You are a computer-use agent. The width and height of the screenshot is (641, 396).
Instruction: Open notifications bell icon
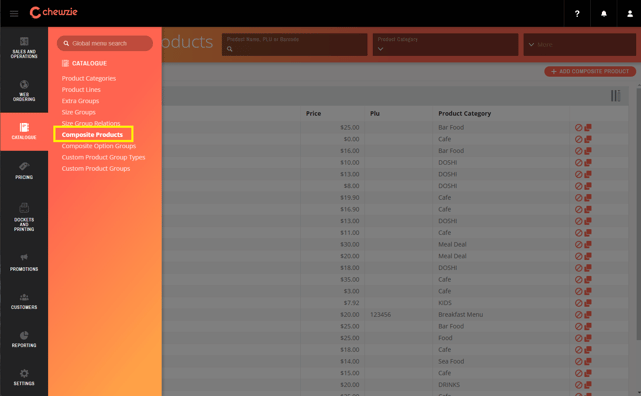click(603, 13)
